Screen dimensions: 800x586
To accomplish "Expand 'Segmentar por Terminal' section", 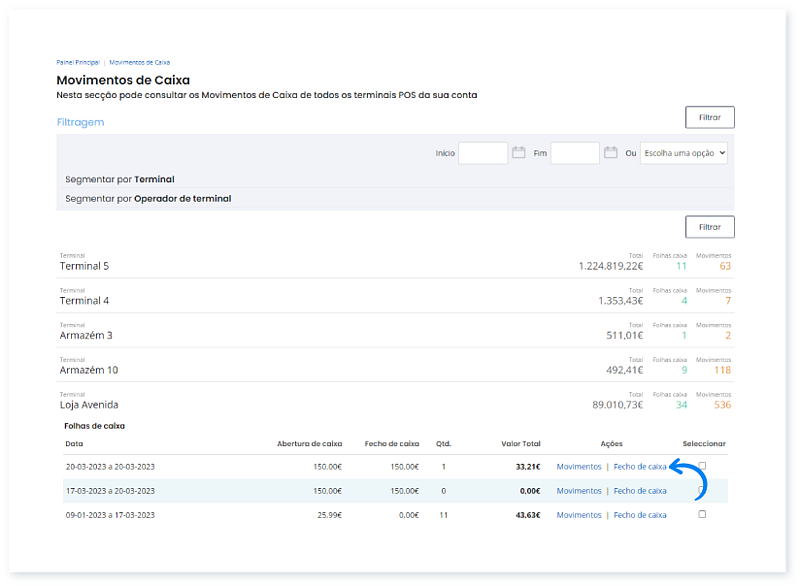I will tap(120, 179).
